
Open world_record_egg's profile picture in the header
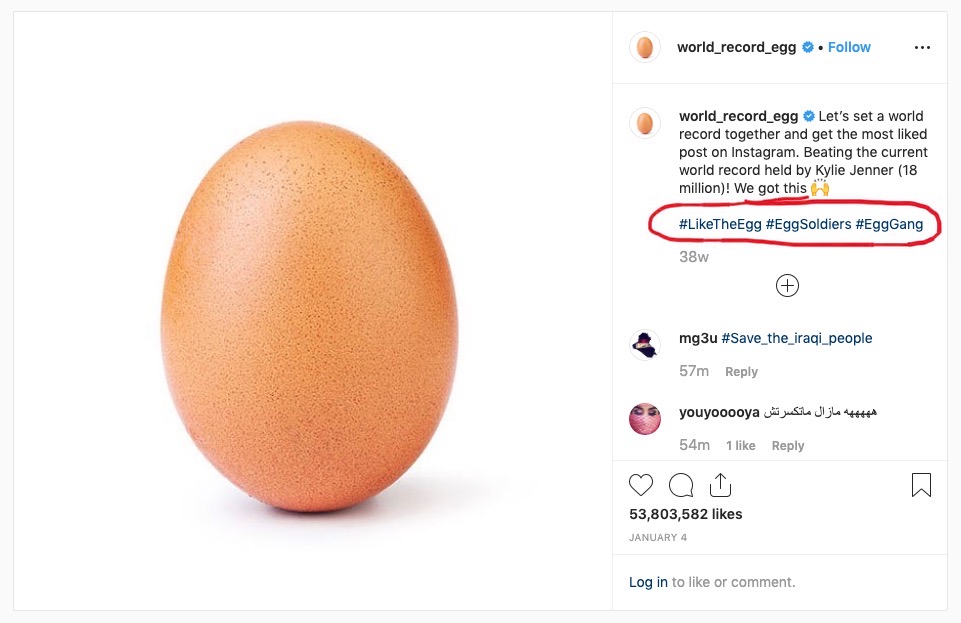(x=644, y=47)
